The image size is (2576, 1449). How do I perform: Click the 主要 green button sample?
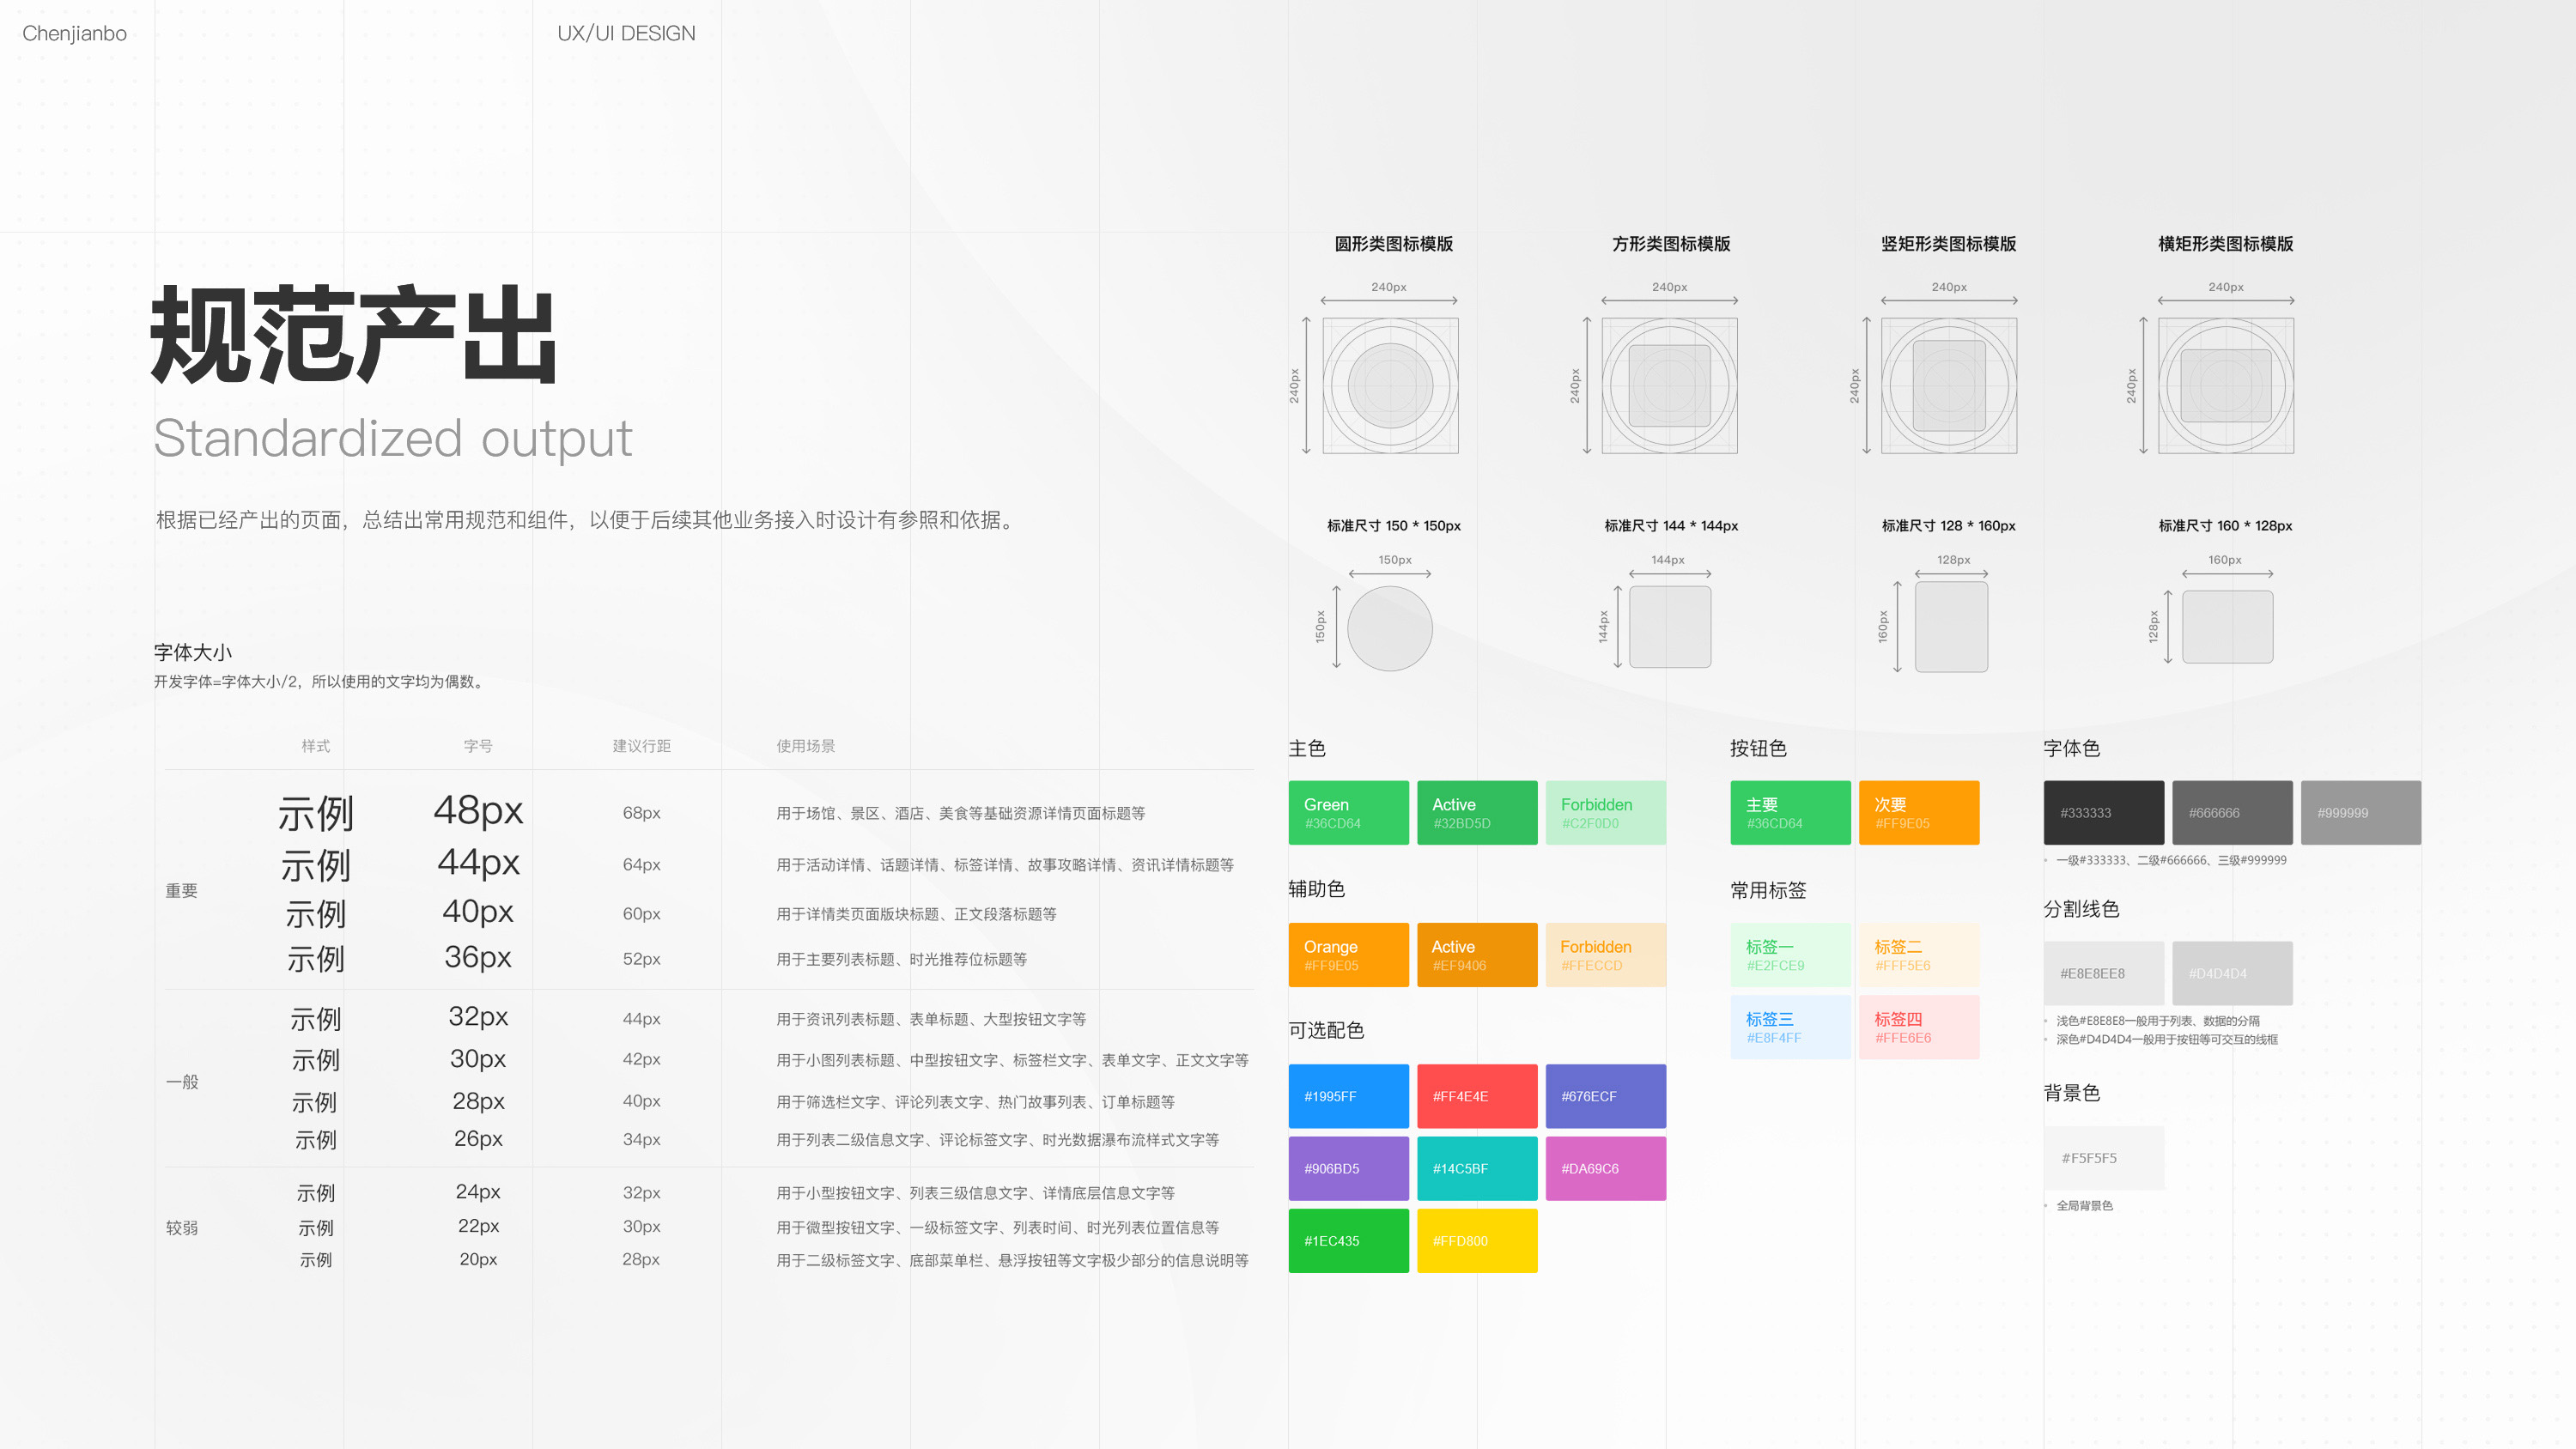(1790, 813)
